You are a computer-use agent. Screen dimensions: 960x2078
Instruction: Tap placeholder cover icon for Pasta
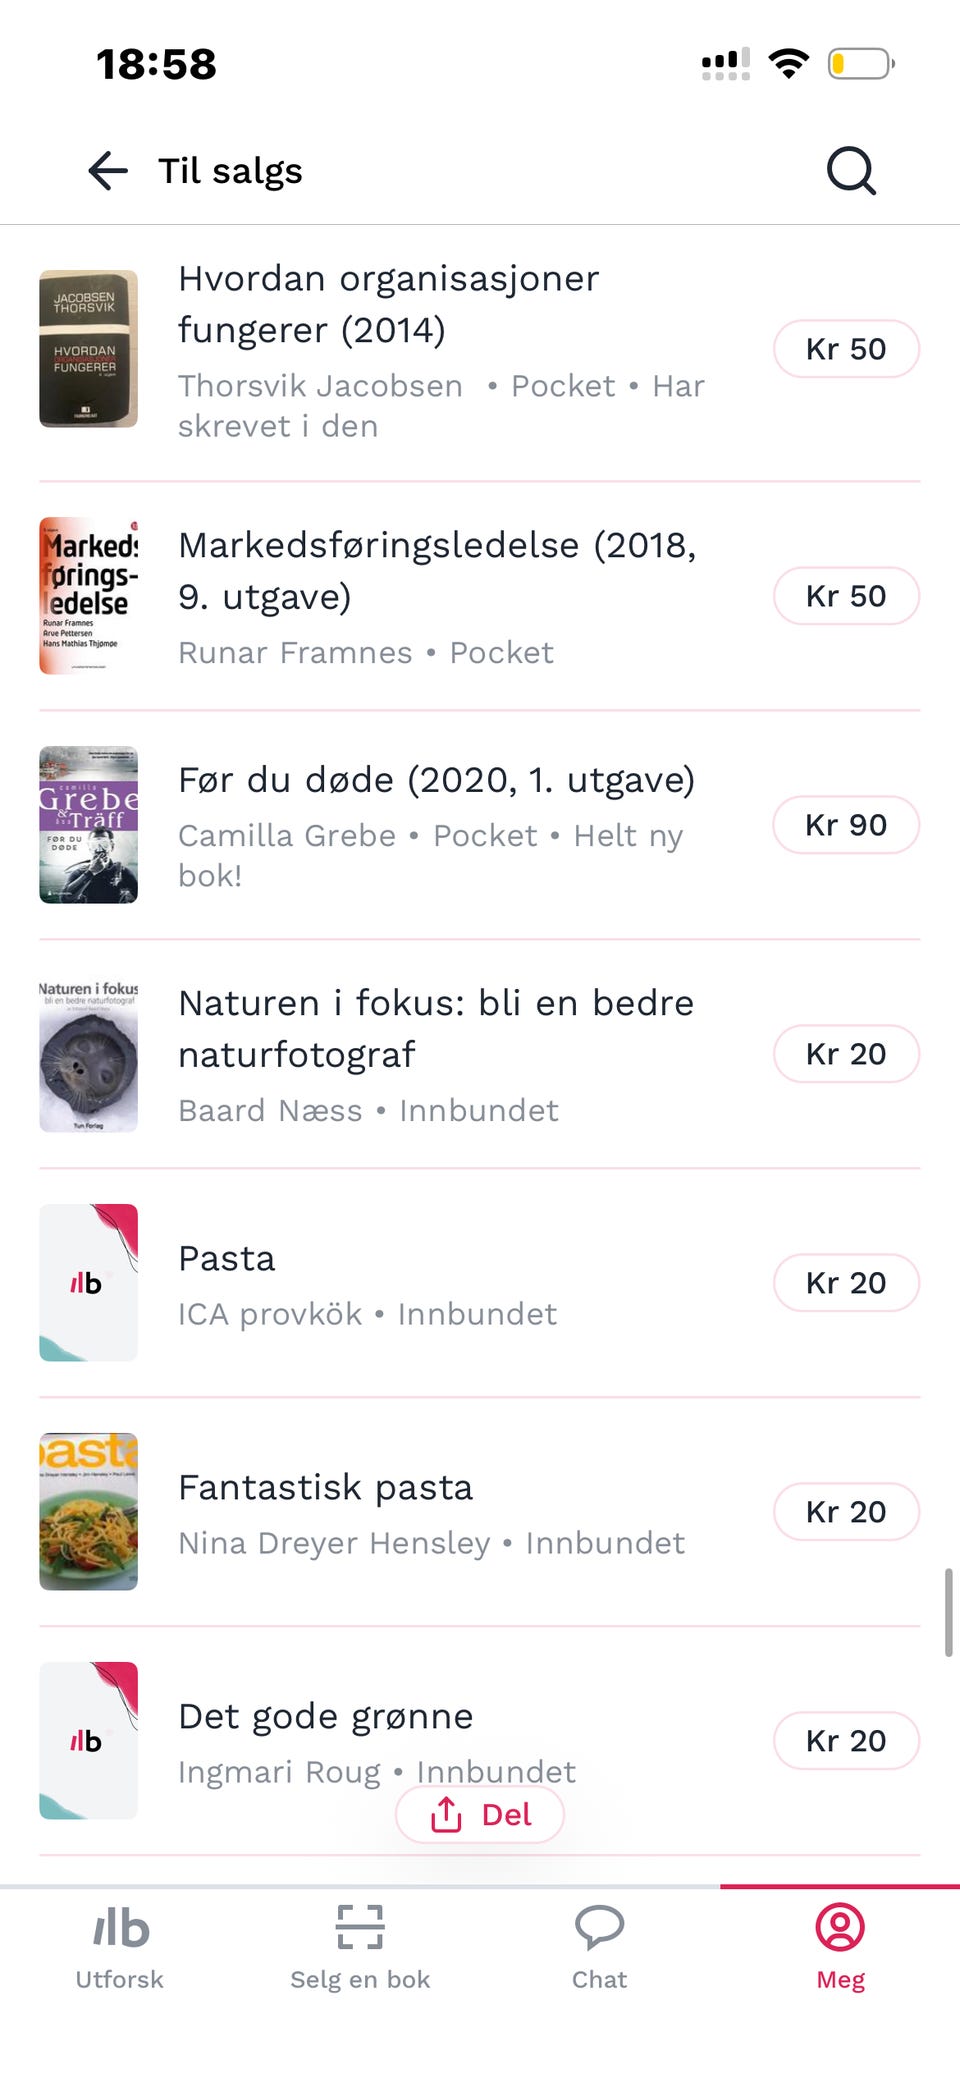tap(89, 1283)
